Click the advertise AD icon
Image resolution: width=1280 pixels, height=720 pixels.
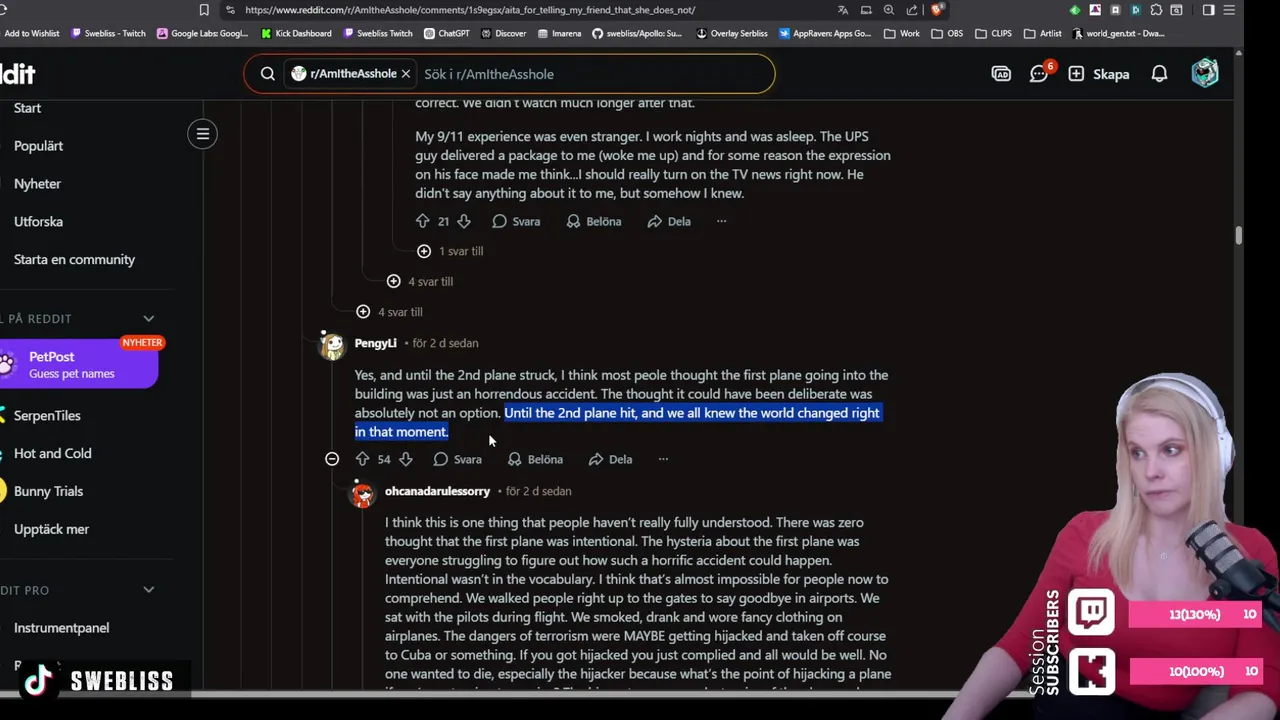pyautogui.click(x=1001, y=74)
